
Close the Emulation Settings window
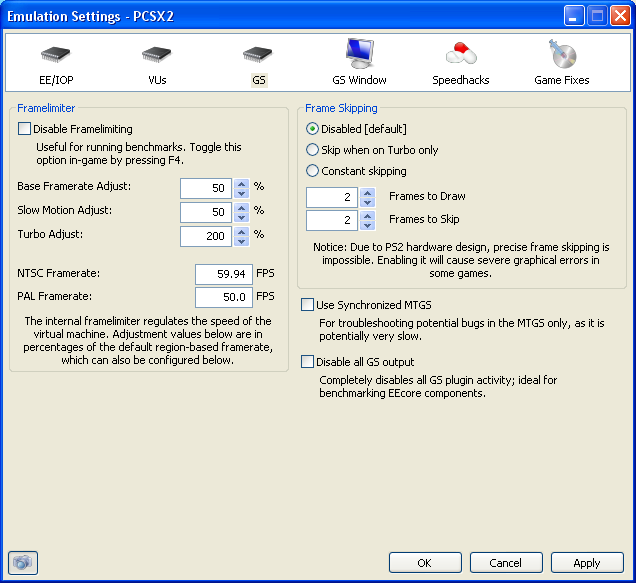click(x=621, y=16)
